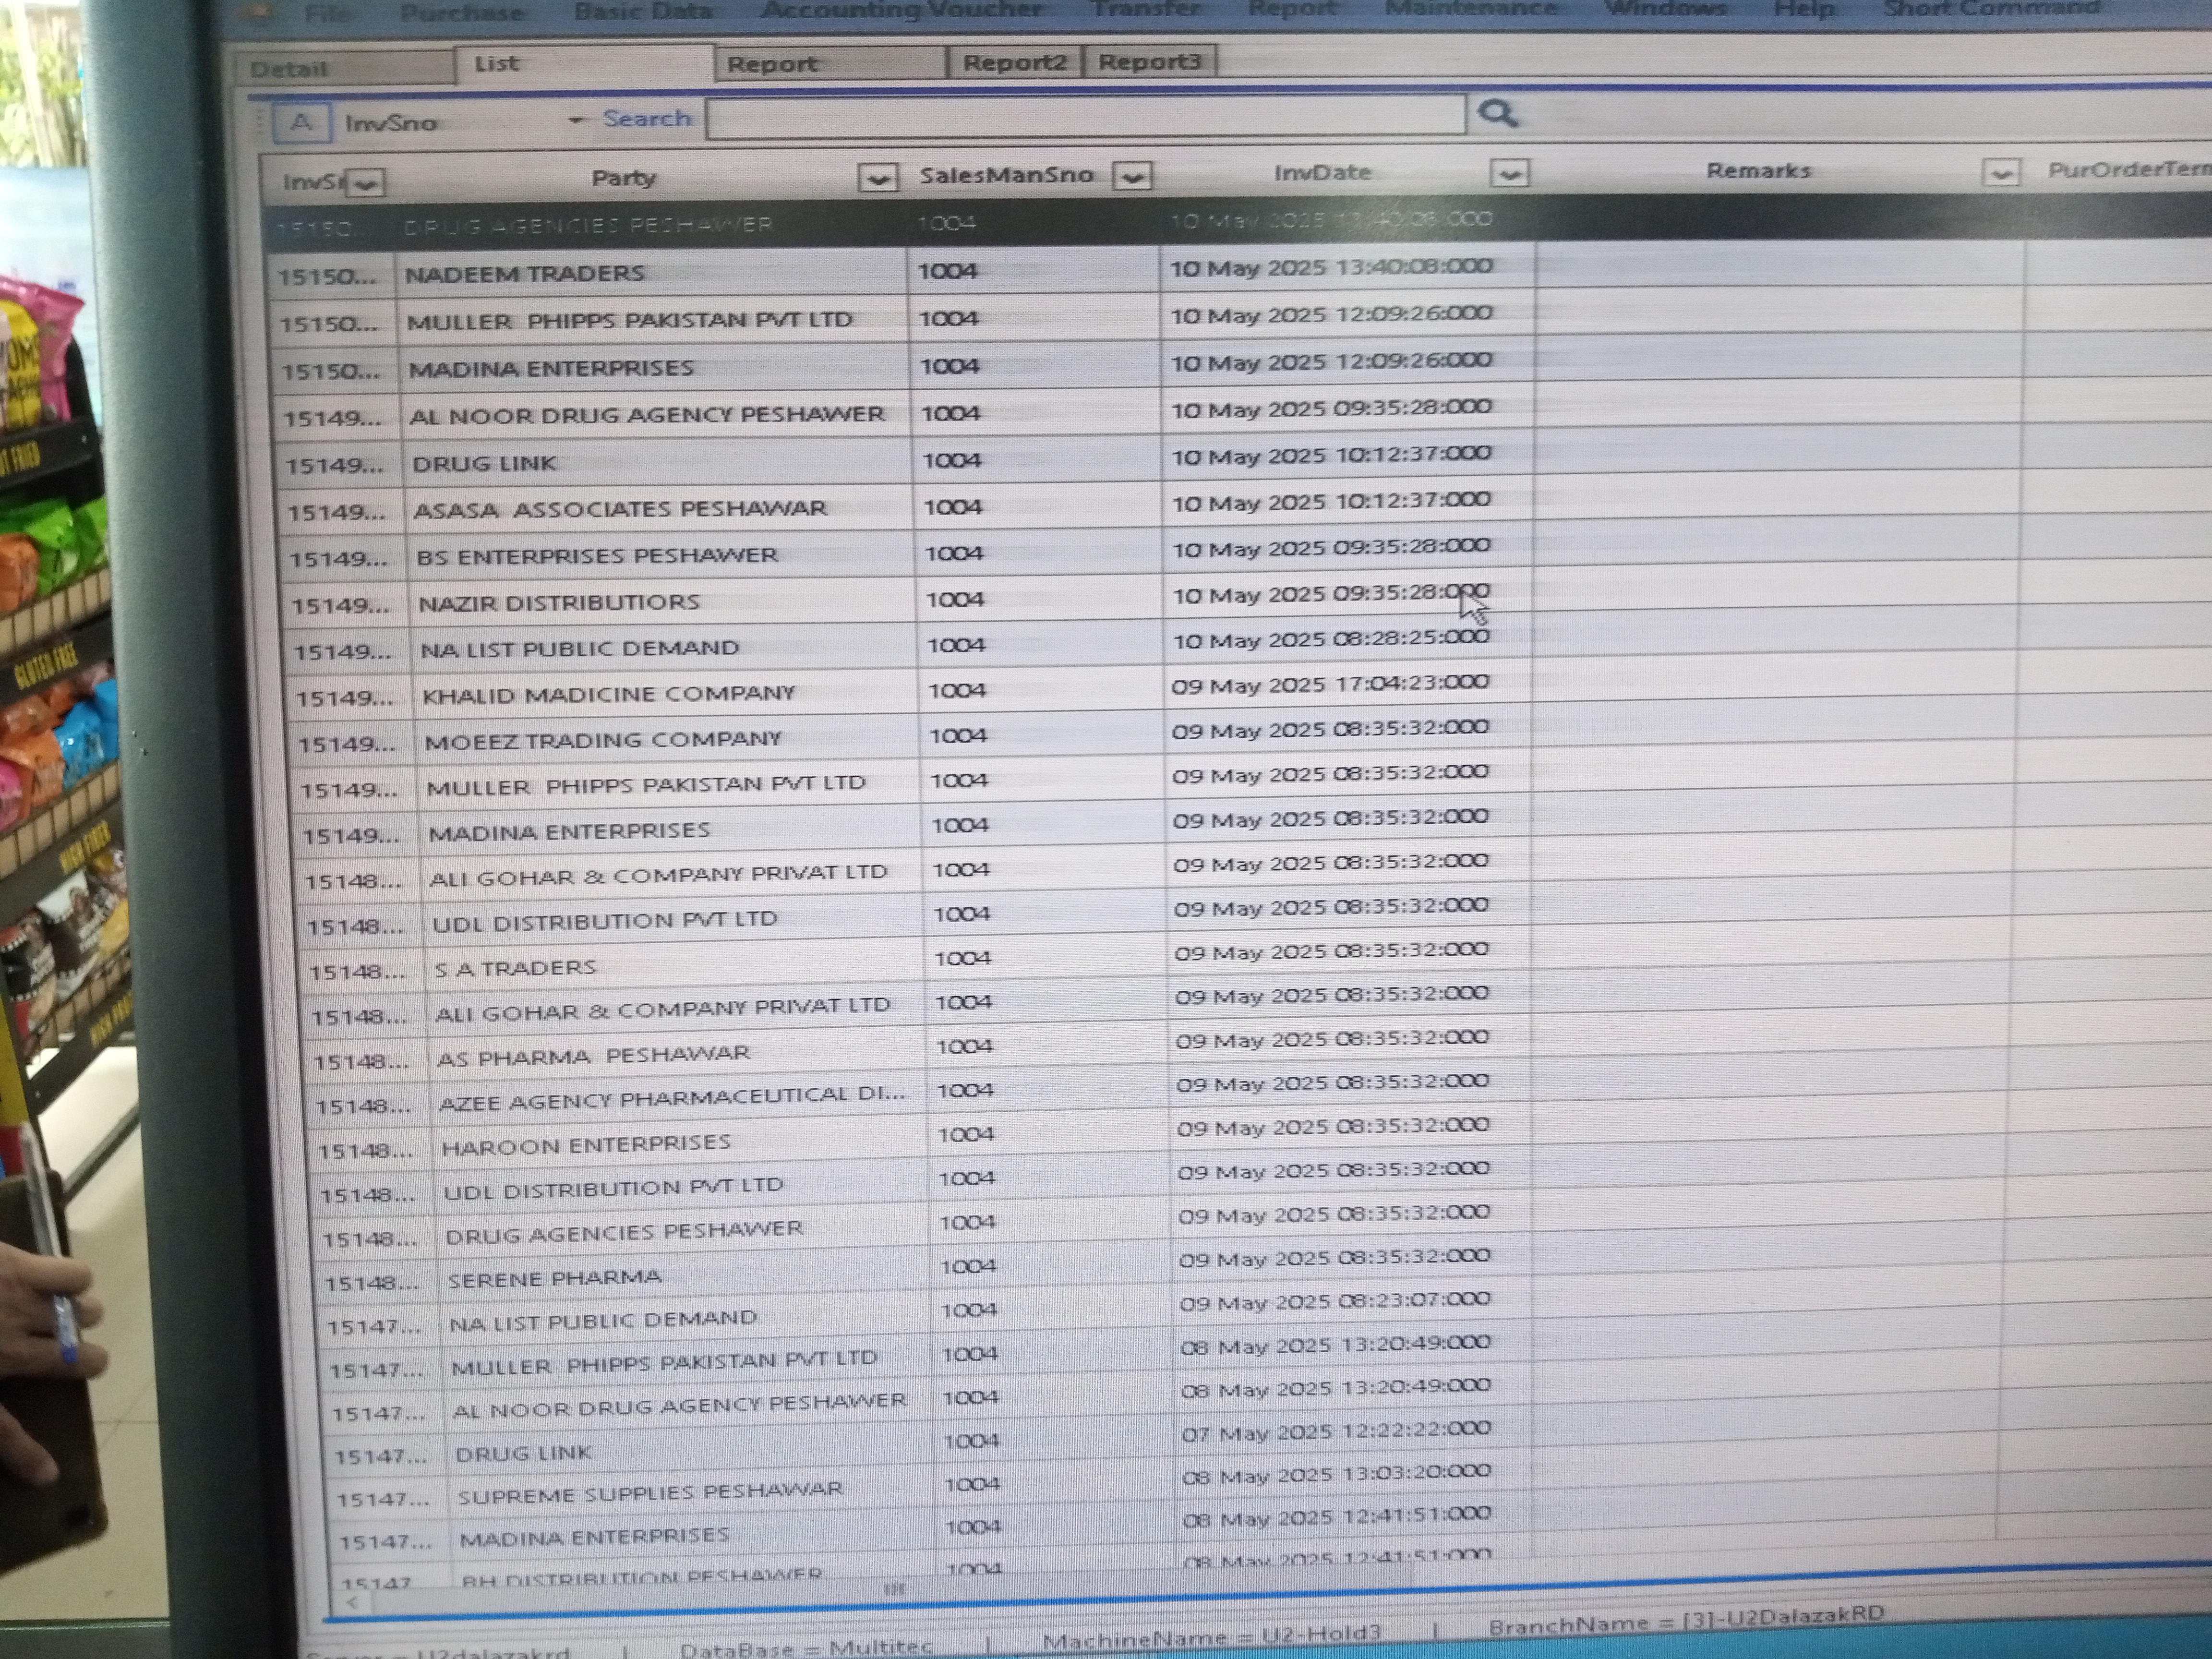2212x1659 pixels.
Task: Click the magnifier search icon
Action: pyautogui.click(x=1497, y=113)
